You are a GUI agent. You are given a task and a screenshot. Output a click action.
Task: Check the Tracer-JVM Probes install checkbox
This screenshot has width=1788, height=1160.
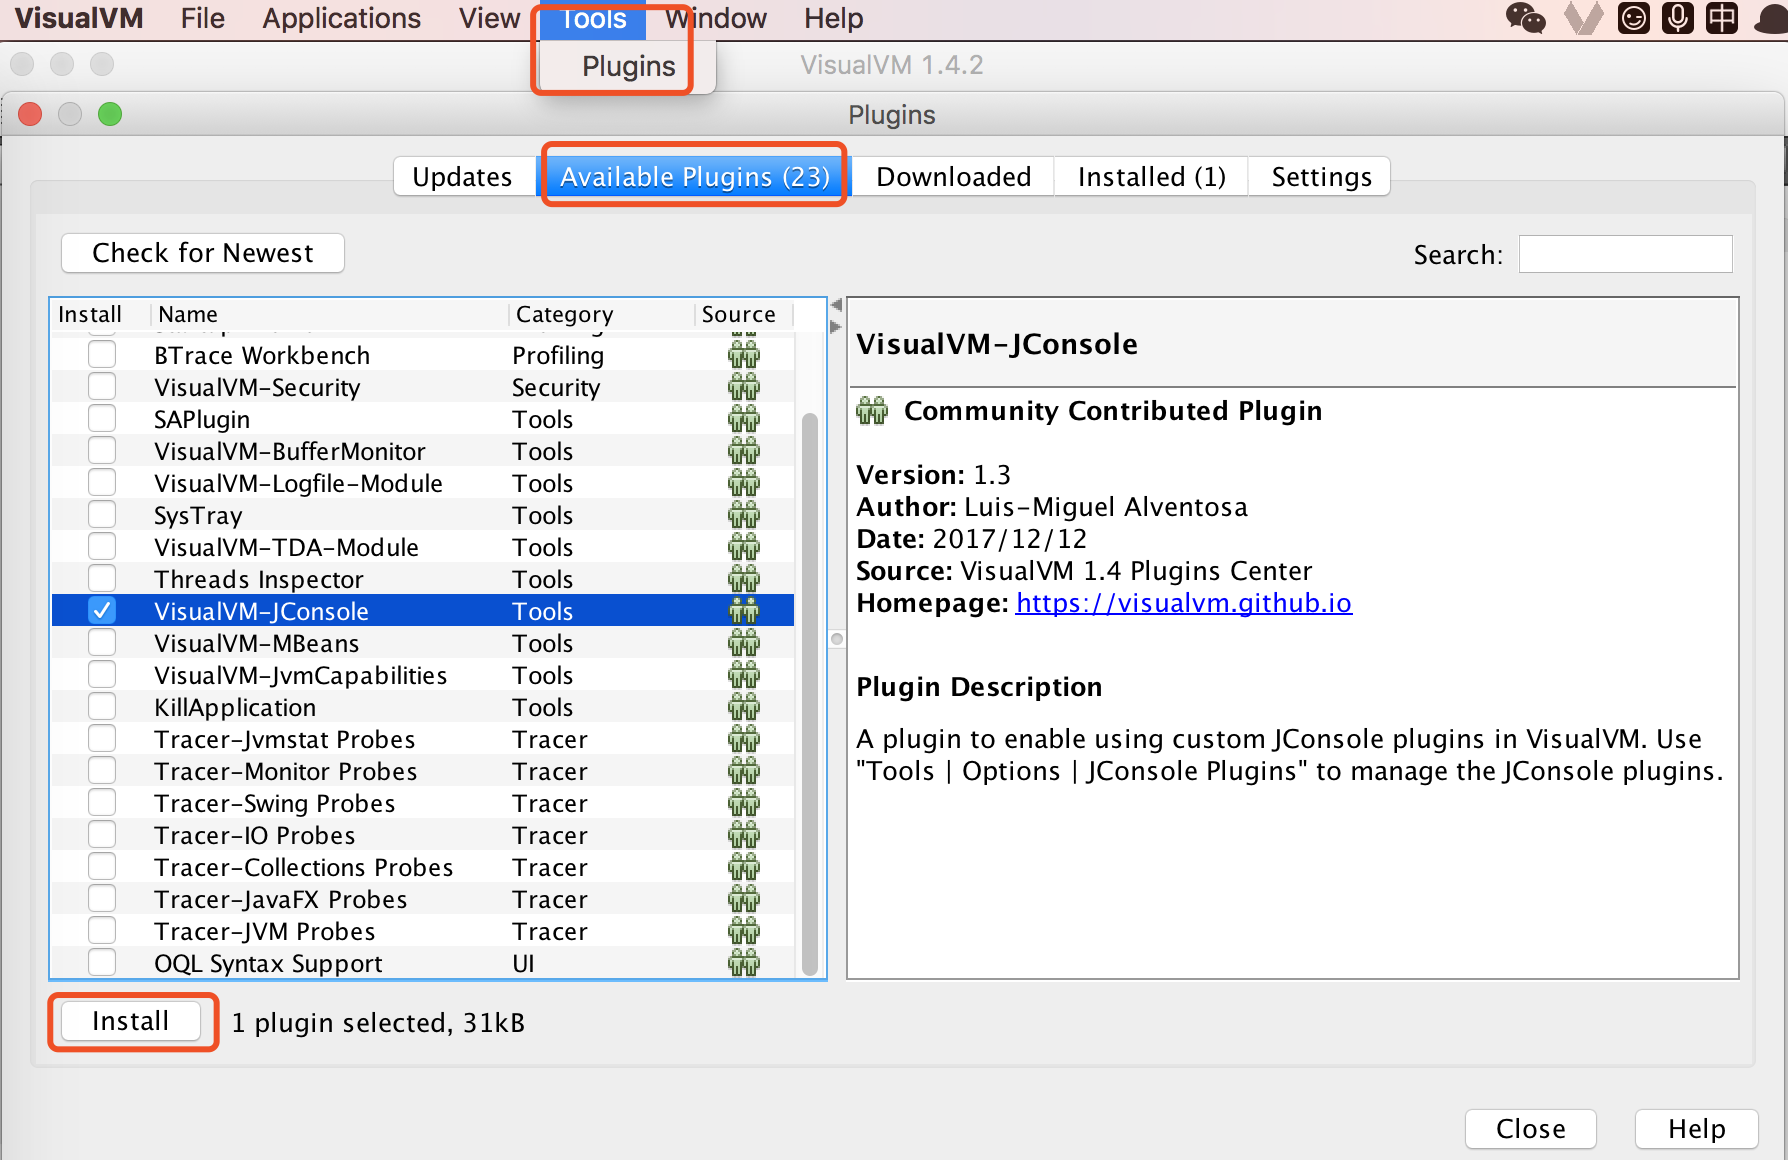click(102, 931)
